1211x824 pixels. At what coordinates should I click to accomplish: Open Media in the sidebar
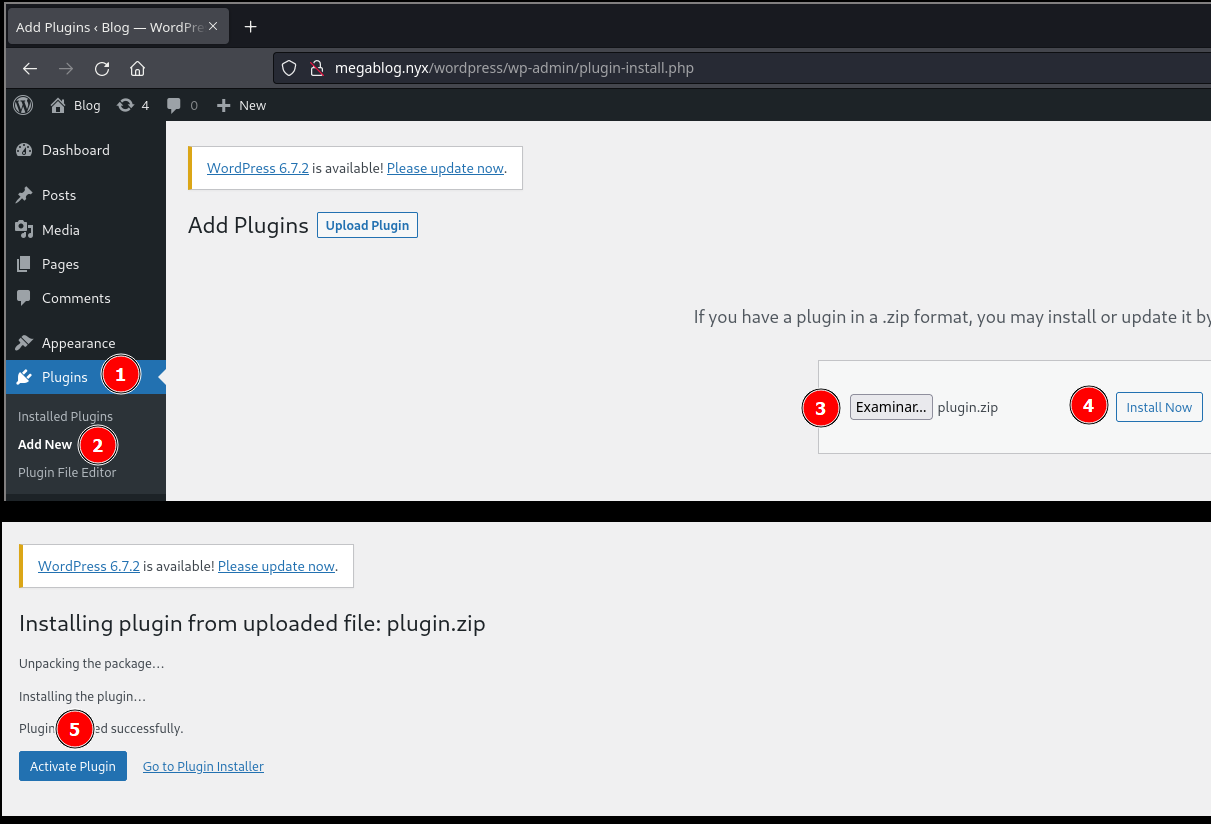[60, 230]
